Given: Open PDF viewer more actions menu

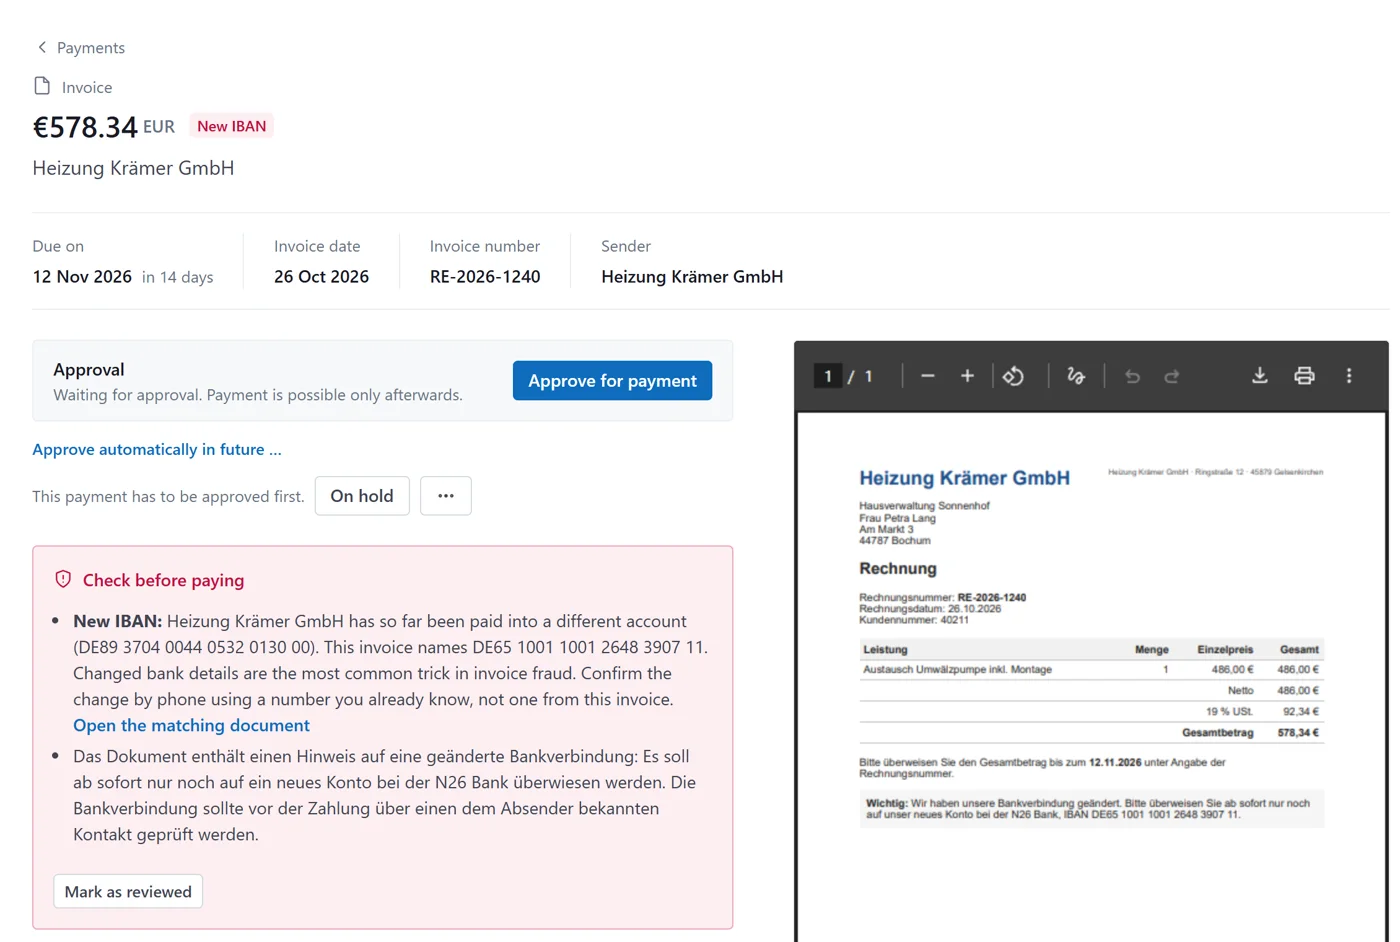Looking at the screenshot, I should [x=1349, y=376].
